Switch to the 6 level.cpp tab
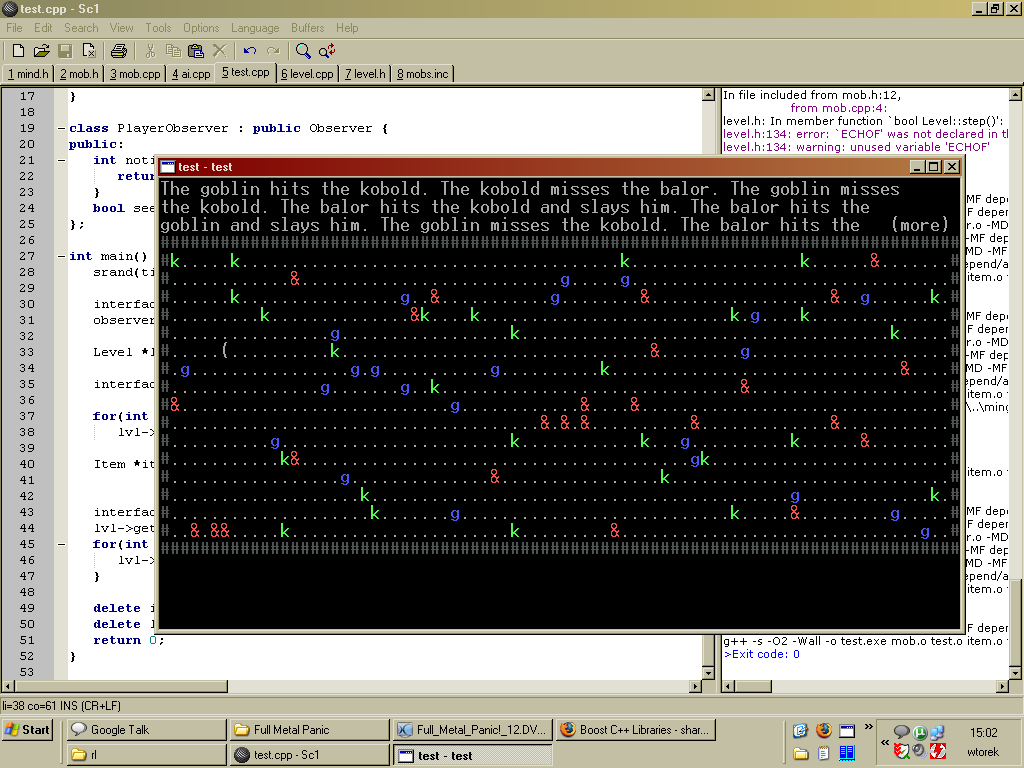Viewport: 1024px width, 768px height. tap(307, 74)
